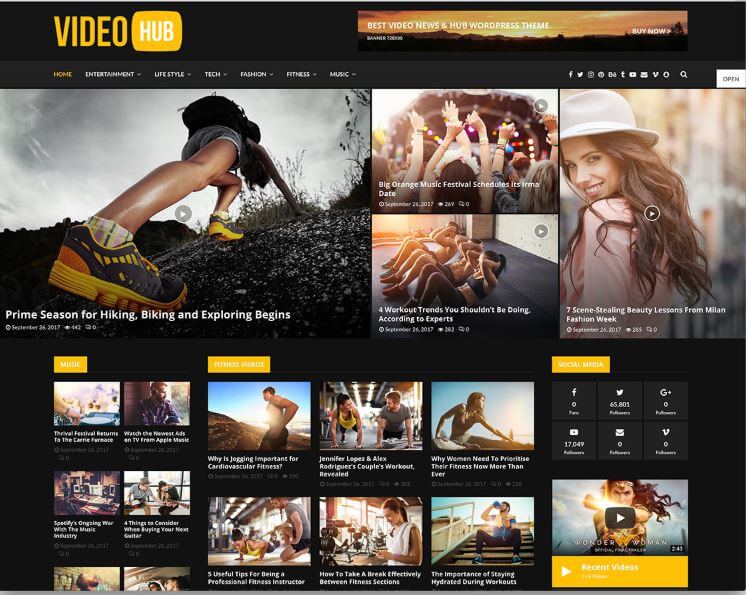Image resolution: width=746 pixels, height=595 pixels.
Task: Open the search magnifier in the navigation bar
Action: click(684, 75)
